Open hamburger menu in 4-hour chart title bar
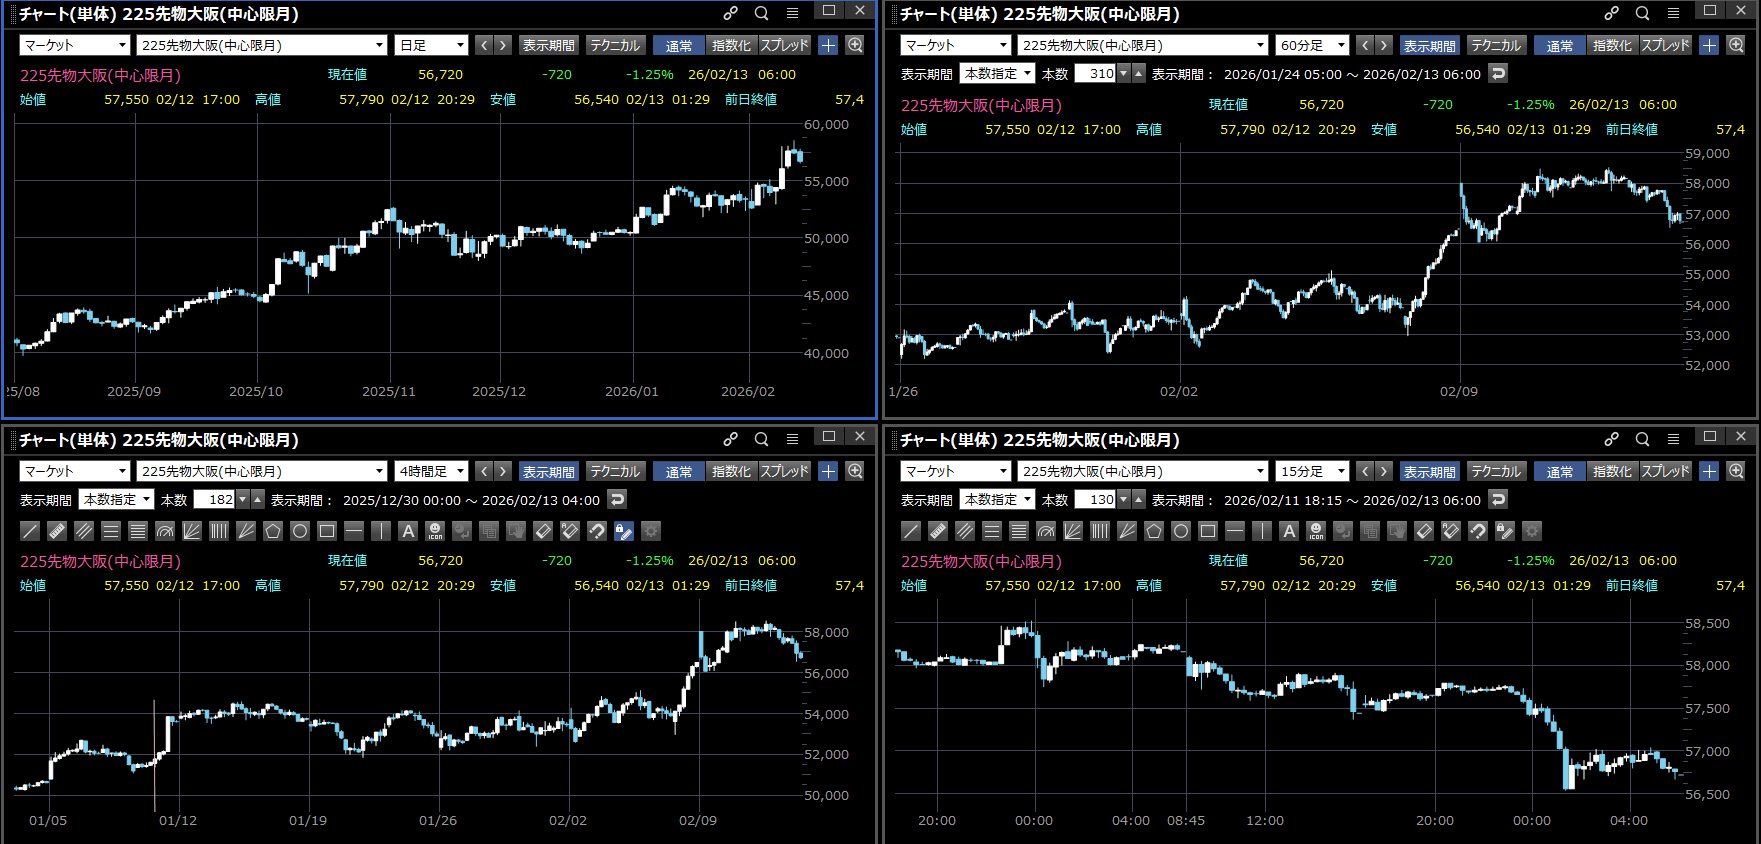 coord(792,439)
